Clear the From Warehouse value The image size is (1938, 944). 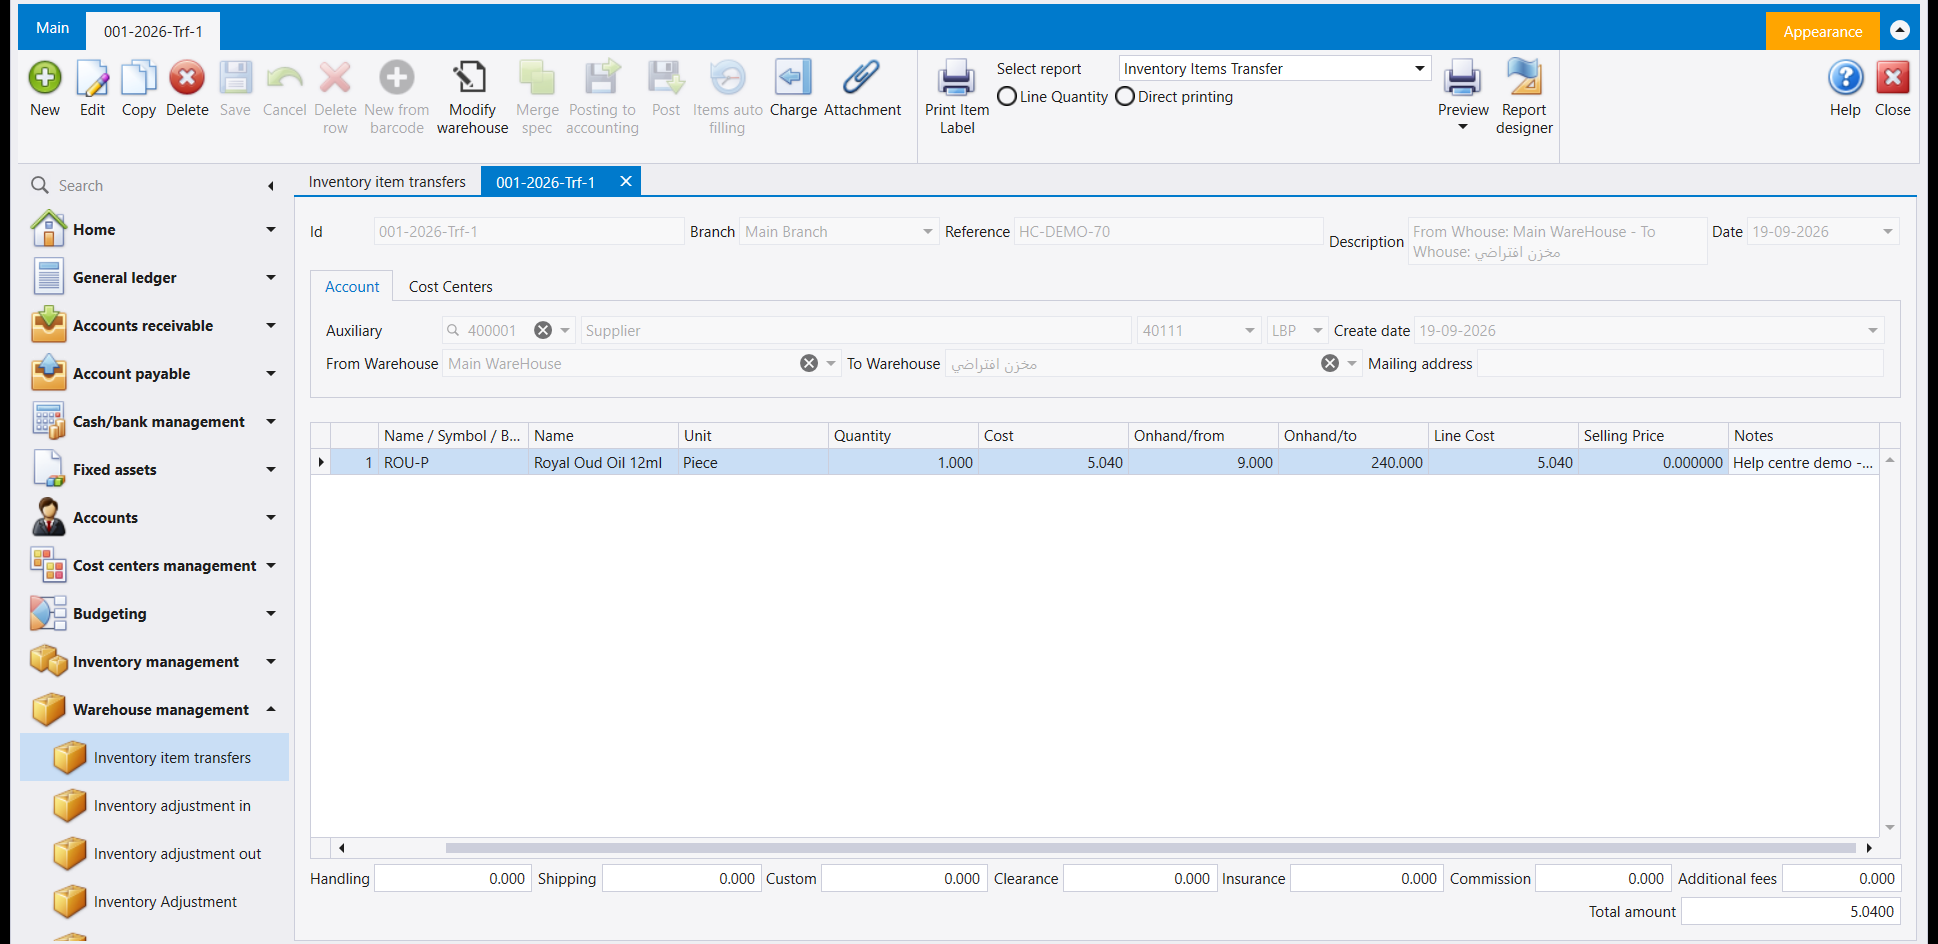pyautogui.click(x=809, y=364)
